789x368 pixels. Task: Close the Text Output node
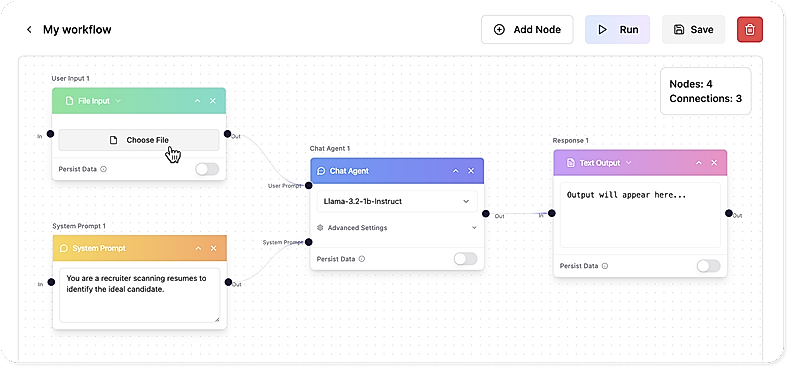point(714,163)
